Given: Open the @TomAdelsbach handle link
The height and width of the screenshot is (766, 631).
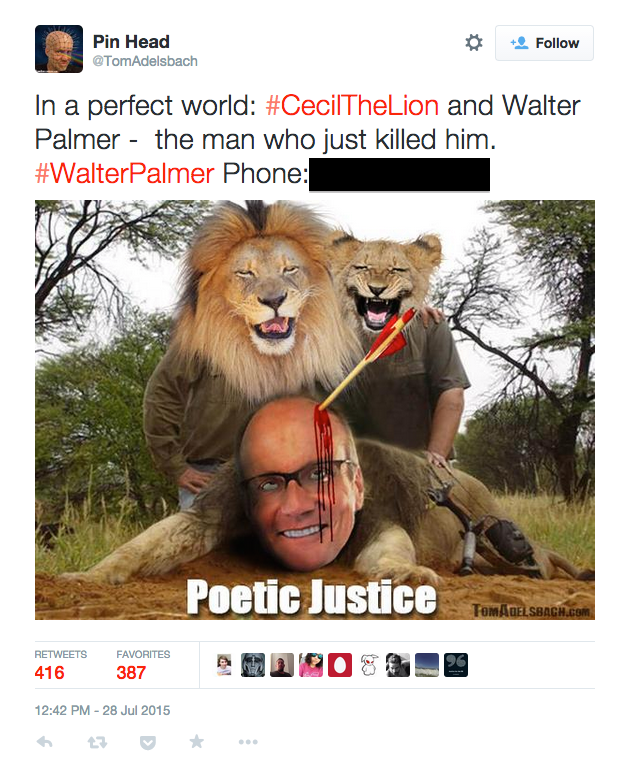Looking at the screenshot, I should (x=145, y=61).
